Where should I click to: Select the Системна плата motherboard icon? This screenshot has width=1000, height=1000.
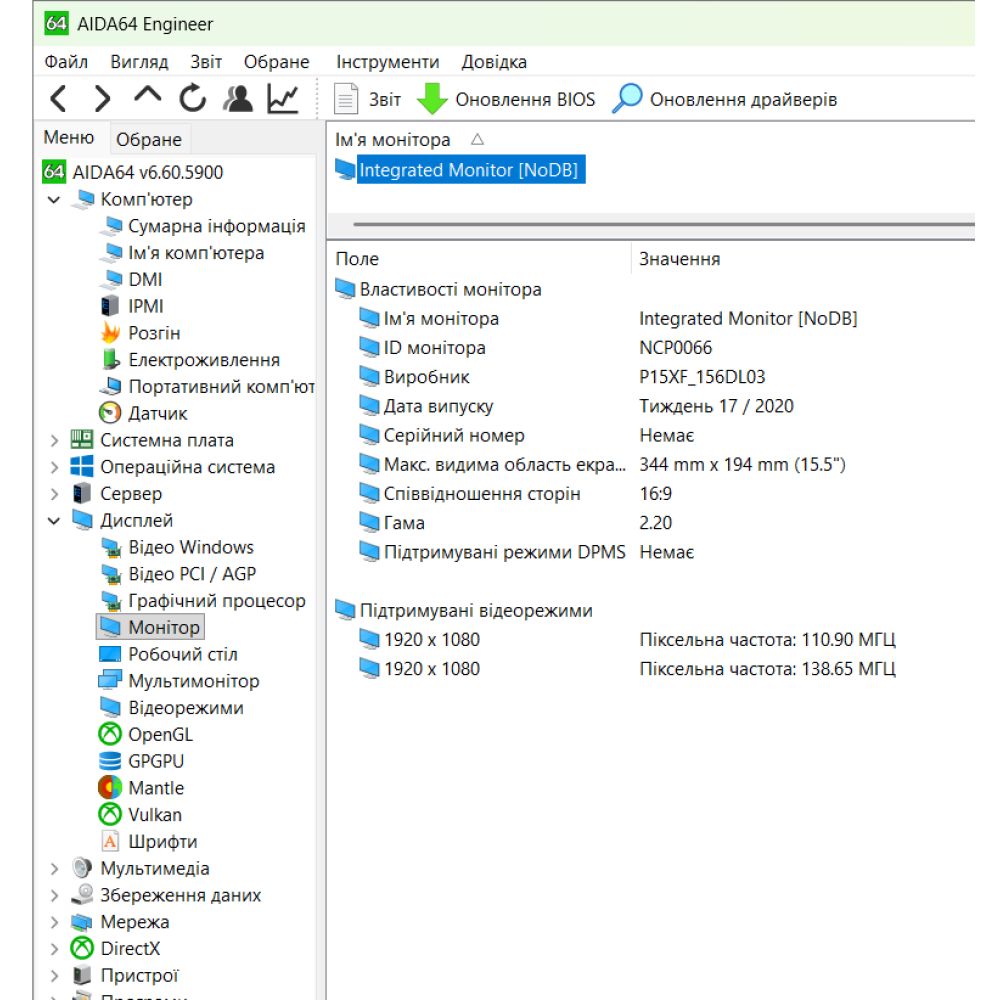[x=82, y=440]
